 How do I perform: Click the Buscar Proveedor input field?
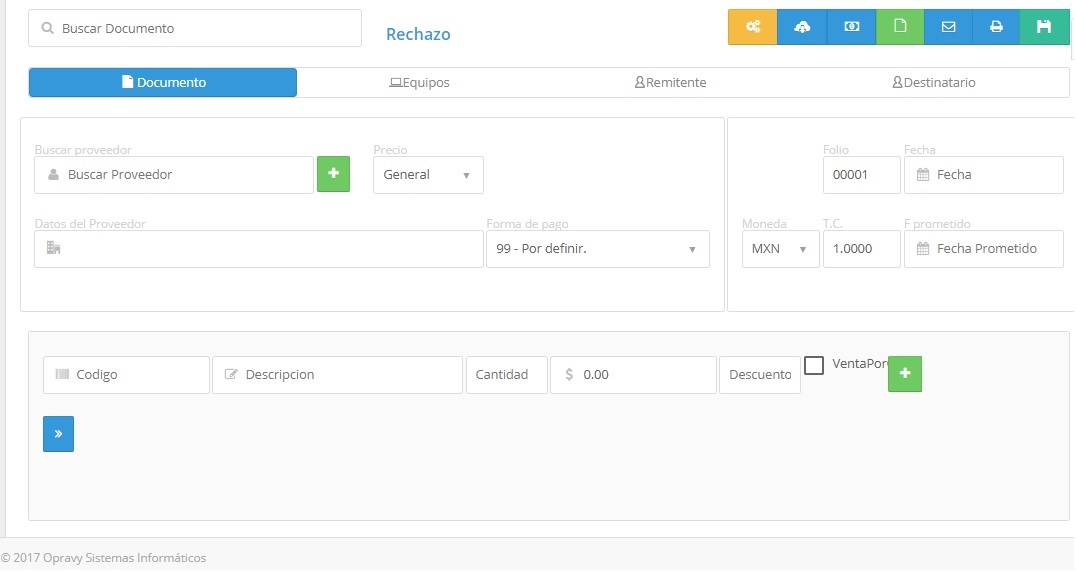coord(174,175)
